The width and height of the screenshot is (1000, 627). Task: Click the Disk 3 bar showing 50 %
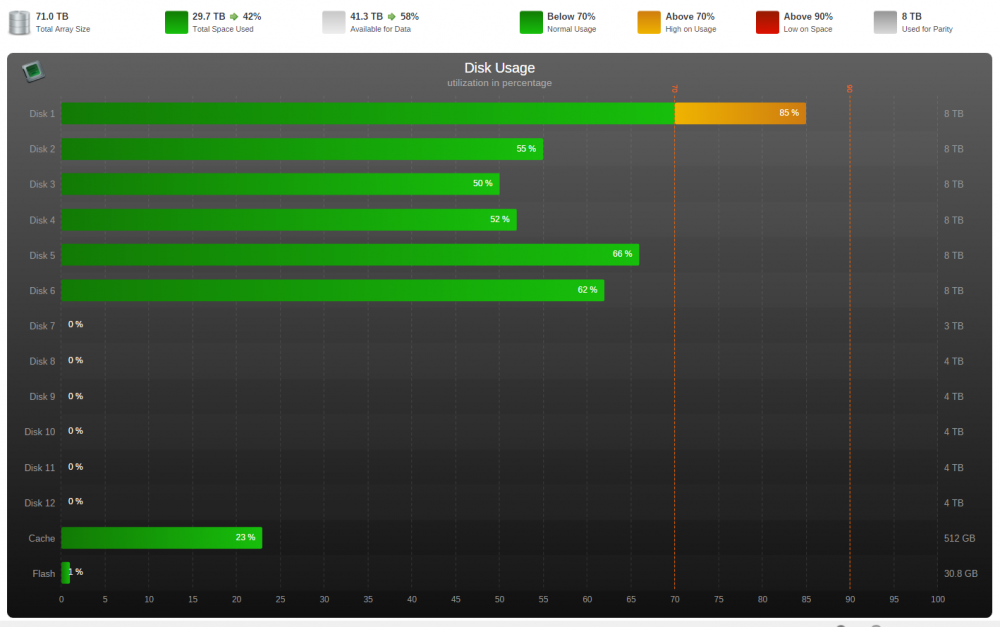tap(281, 184)
